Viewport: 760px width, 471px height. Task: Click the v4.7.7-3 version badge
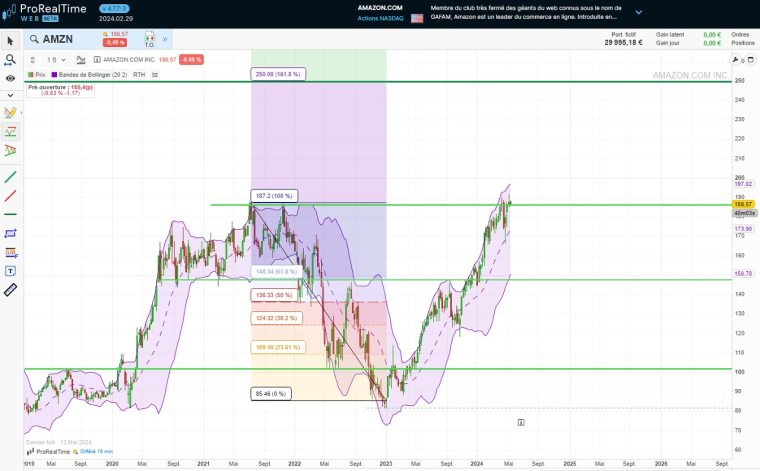click(114, 8)
